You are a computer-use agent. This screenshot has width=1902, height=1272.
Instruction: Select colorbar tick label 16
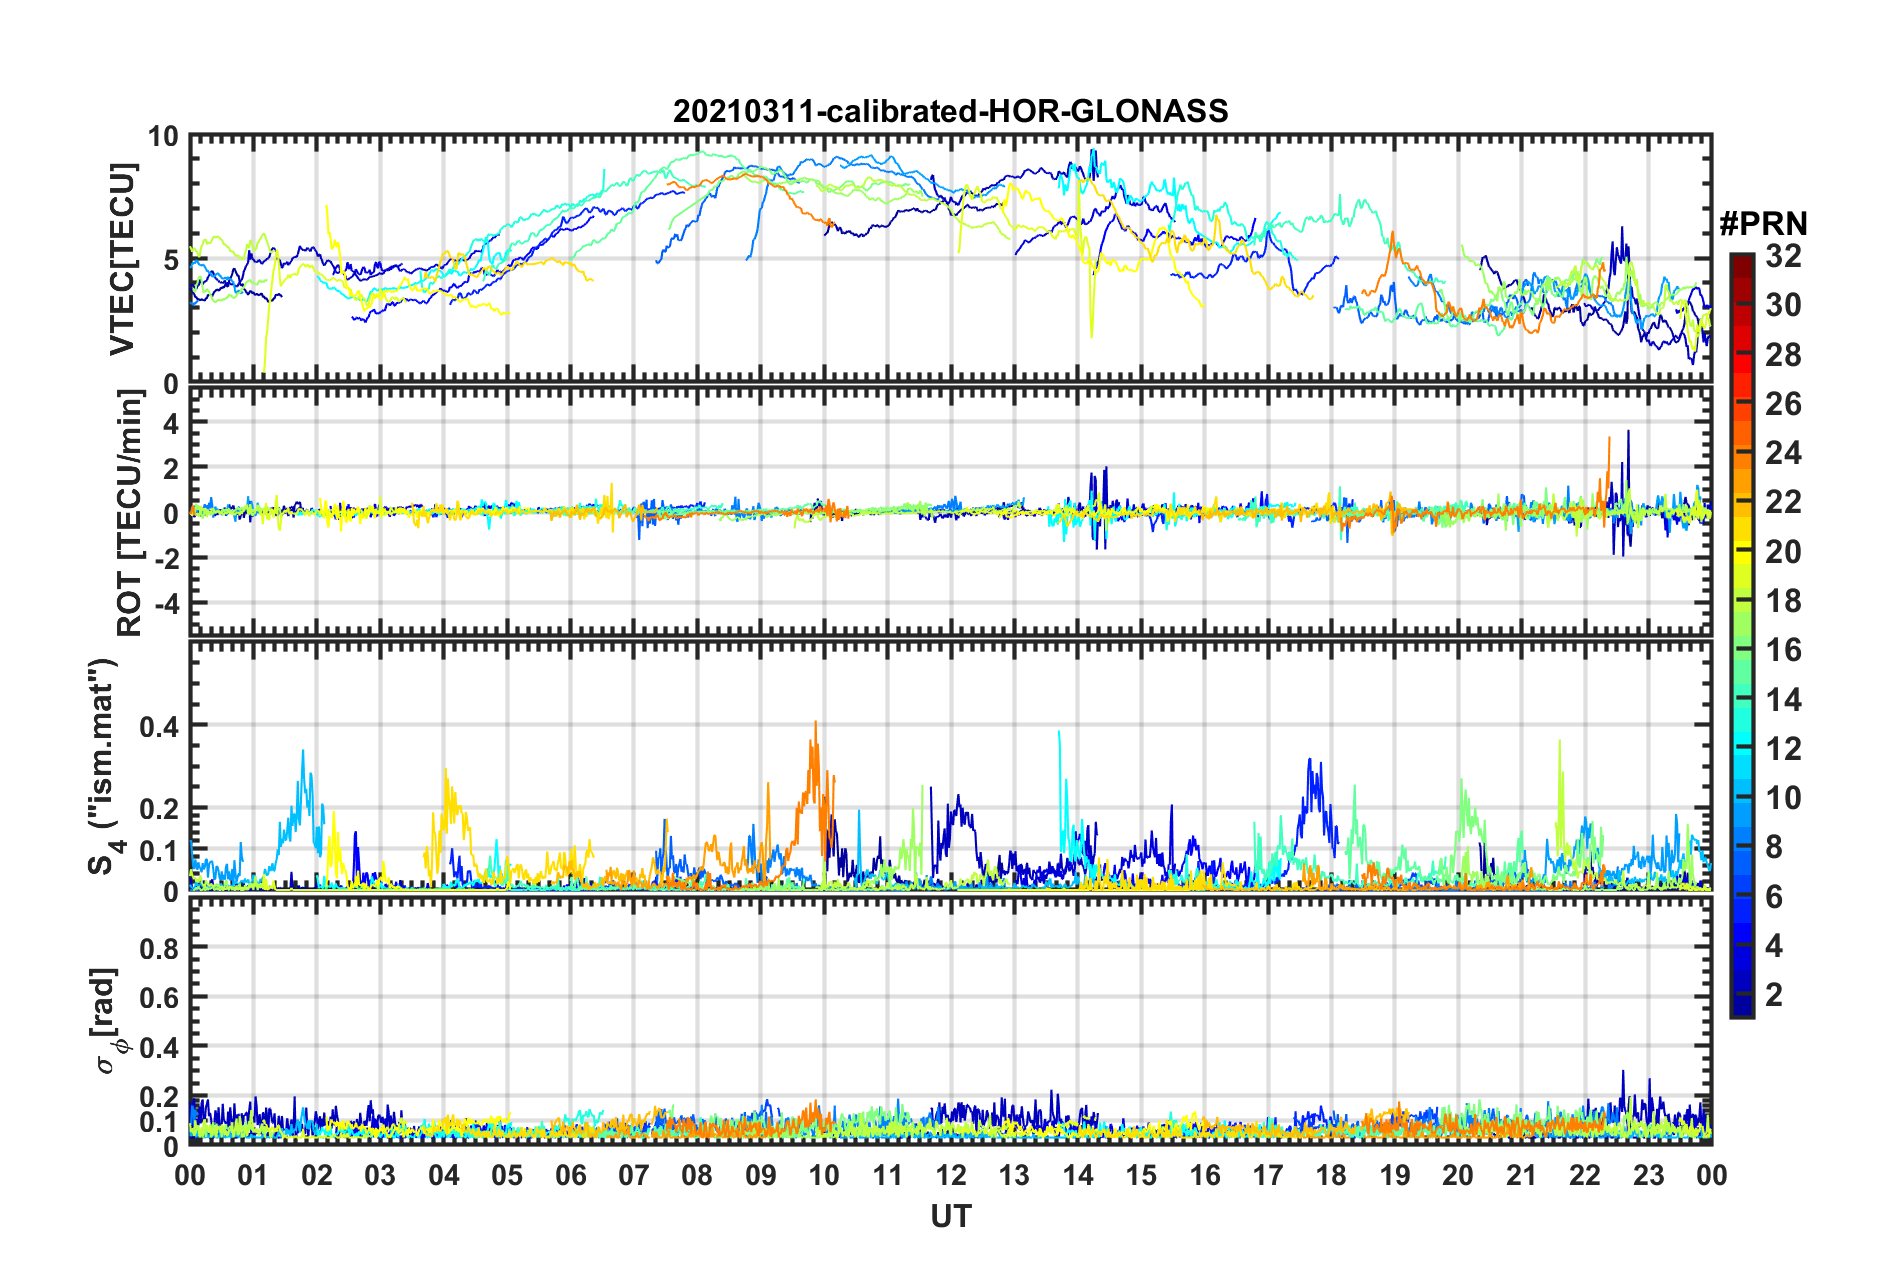(1783, 650)
